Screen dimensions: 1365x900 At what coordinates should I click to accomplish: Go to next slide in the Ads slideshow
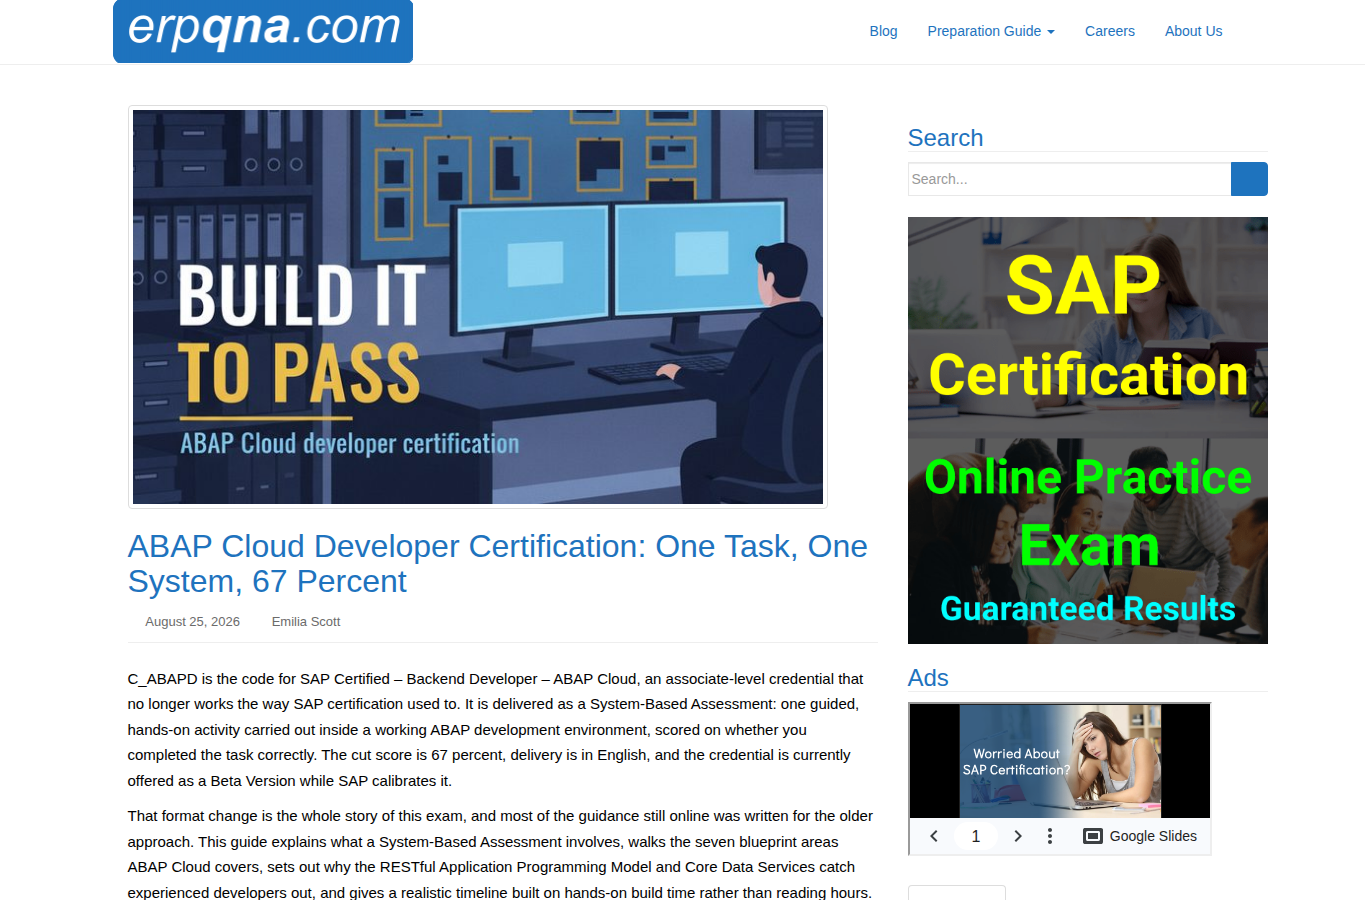click(1018, 836)
